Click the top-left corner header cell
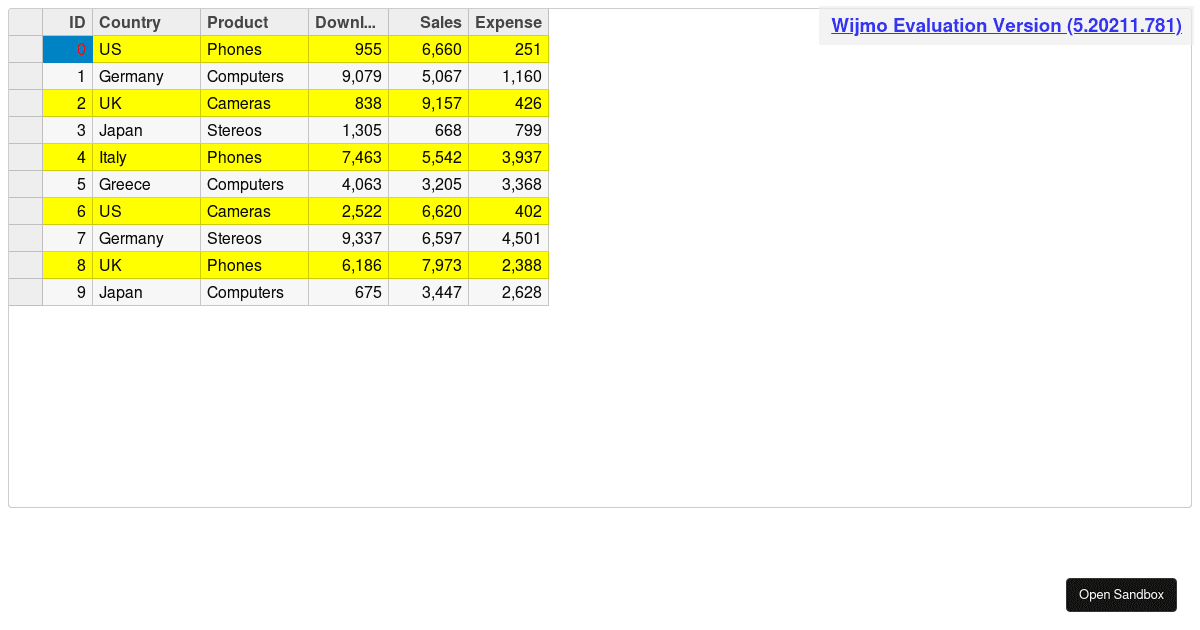This screenshot has height=630, width=1200. pos(25,22)
